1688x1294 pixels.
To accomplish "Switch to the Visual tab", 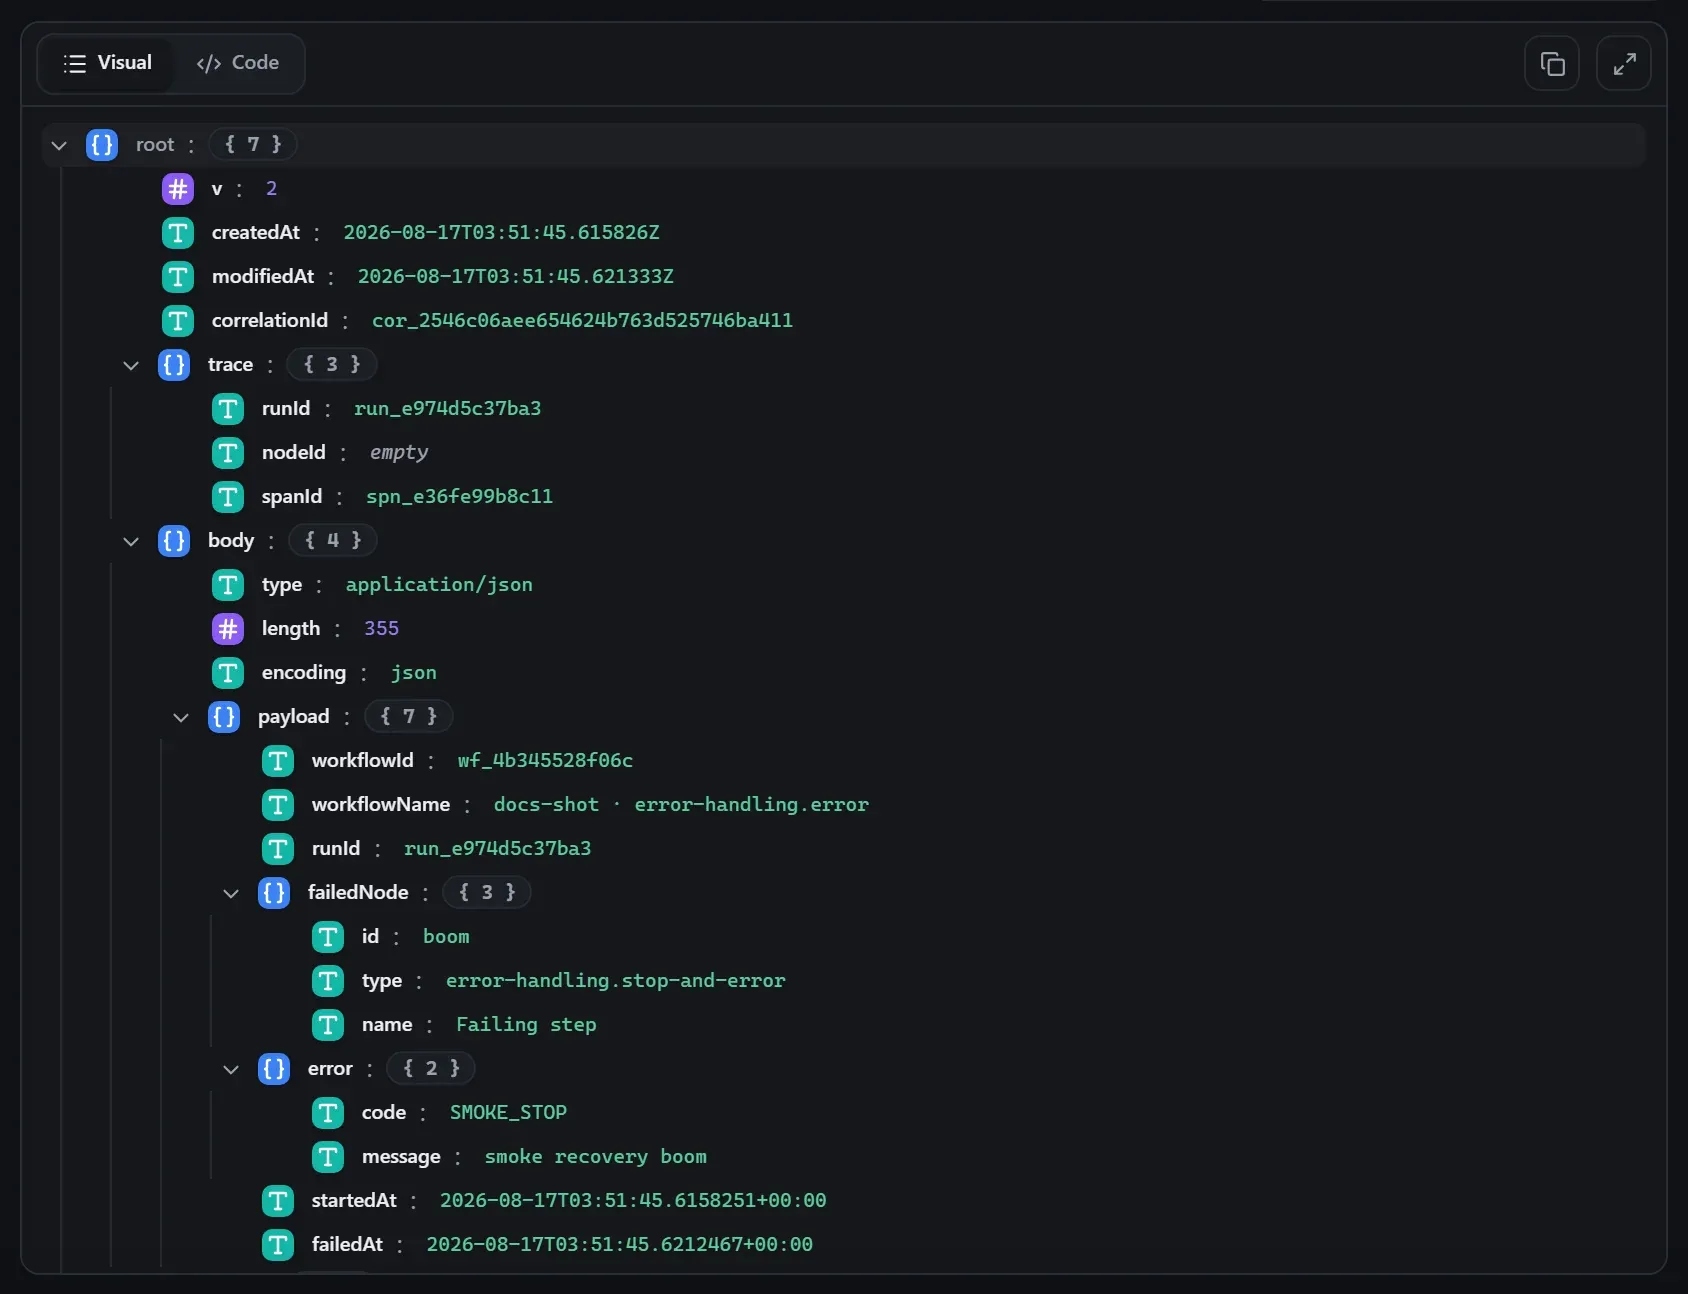I will coord(106,63).
